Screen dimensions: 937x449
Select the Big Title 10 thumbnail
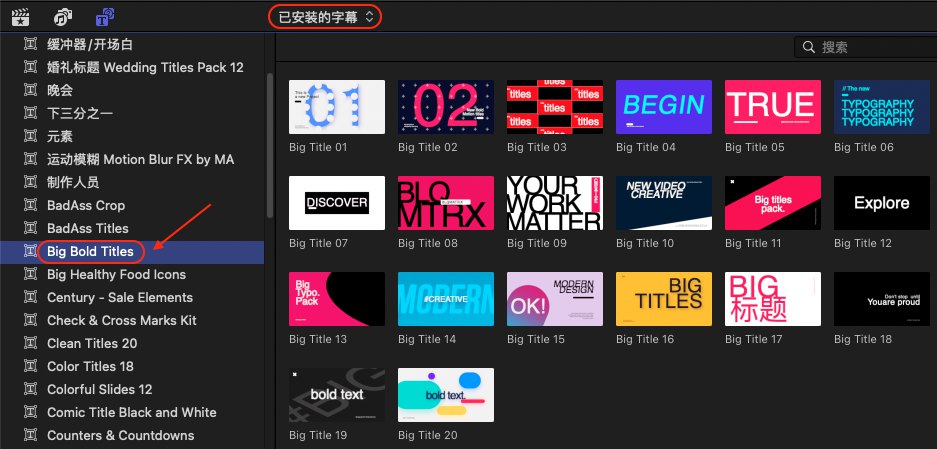(664, 203)
